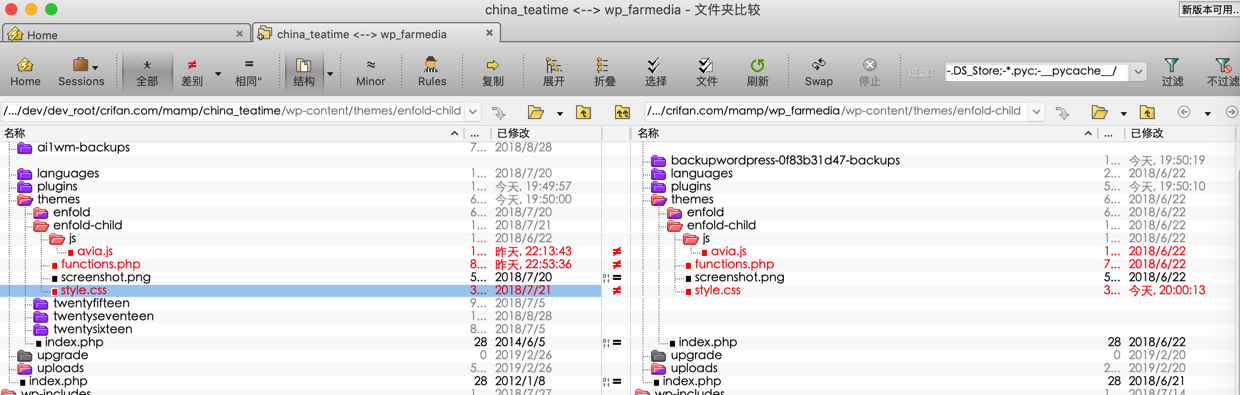Open the back navigation history dropdown
The height and width of the screenshot is (395, 1240).
tap(1207, 113)
